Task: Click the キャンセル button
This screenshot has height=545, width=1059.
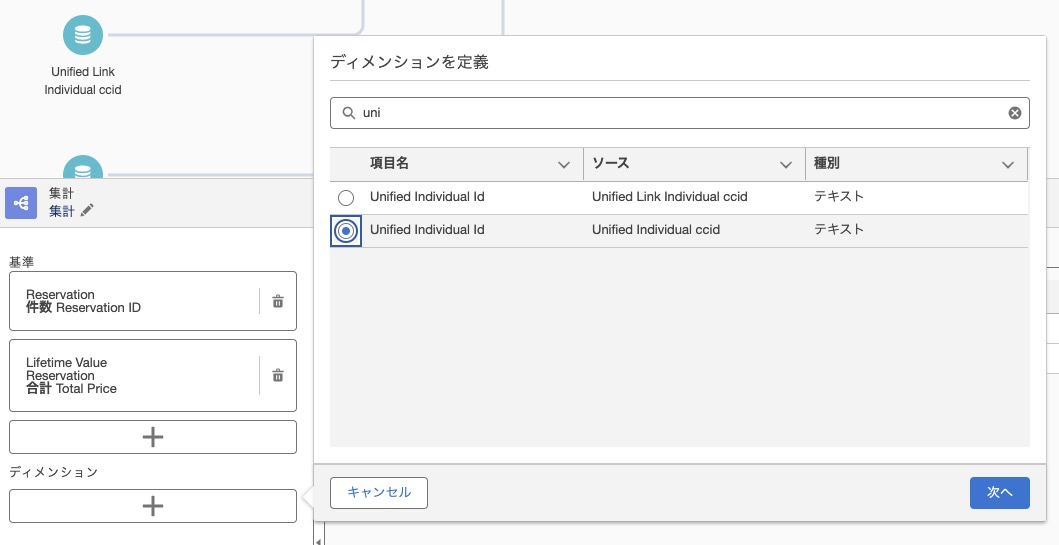Action: coord(379,492)
